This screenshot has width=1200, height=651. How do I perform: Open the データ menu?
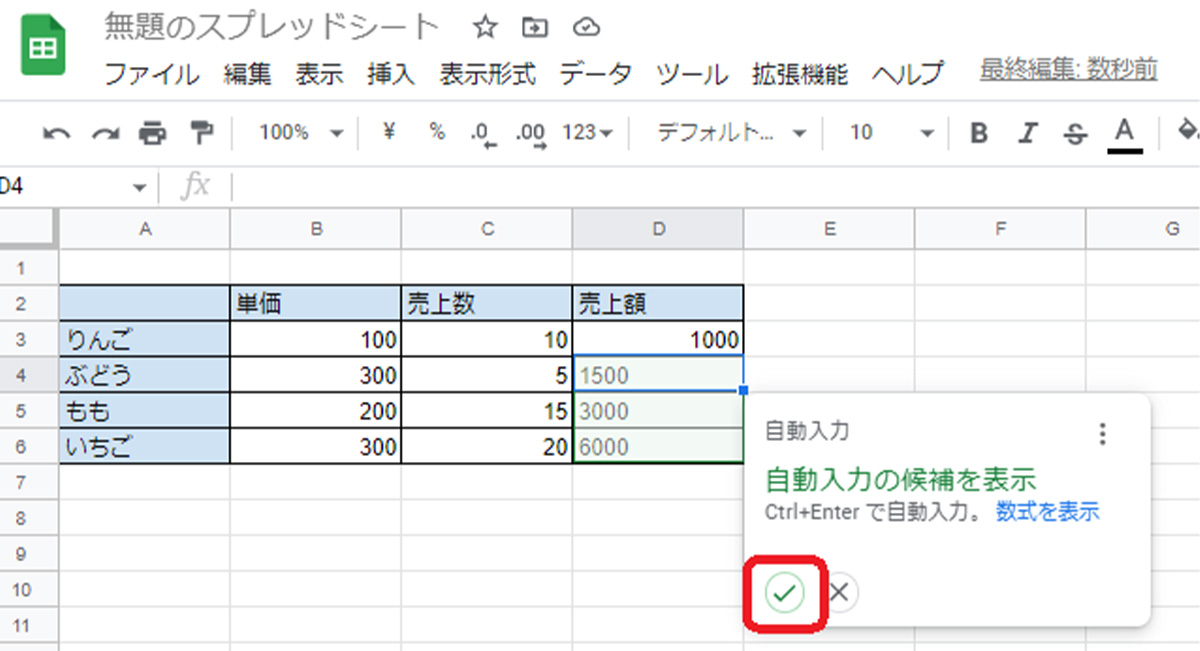tap(596, 74)
